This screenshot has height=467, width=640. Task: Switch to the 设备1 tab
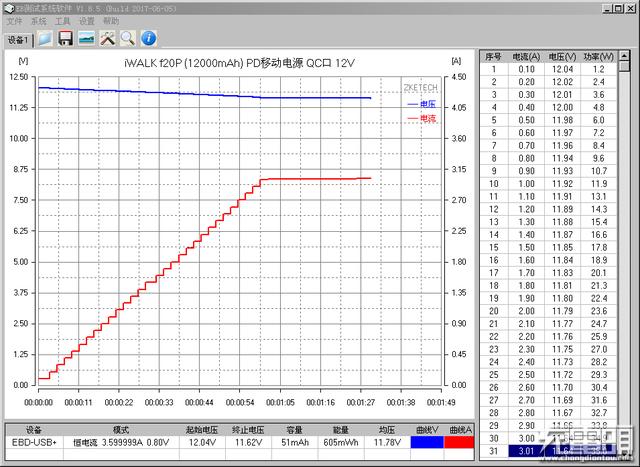pos(18,40)
